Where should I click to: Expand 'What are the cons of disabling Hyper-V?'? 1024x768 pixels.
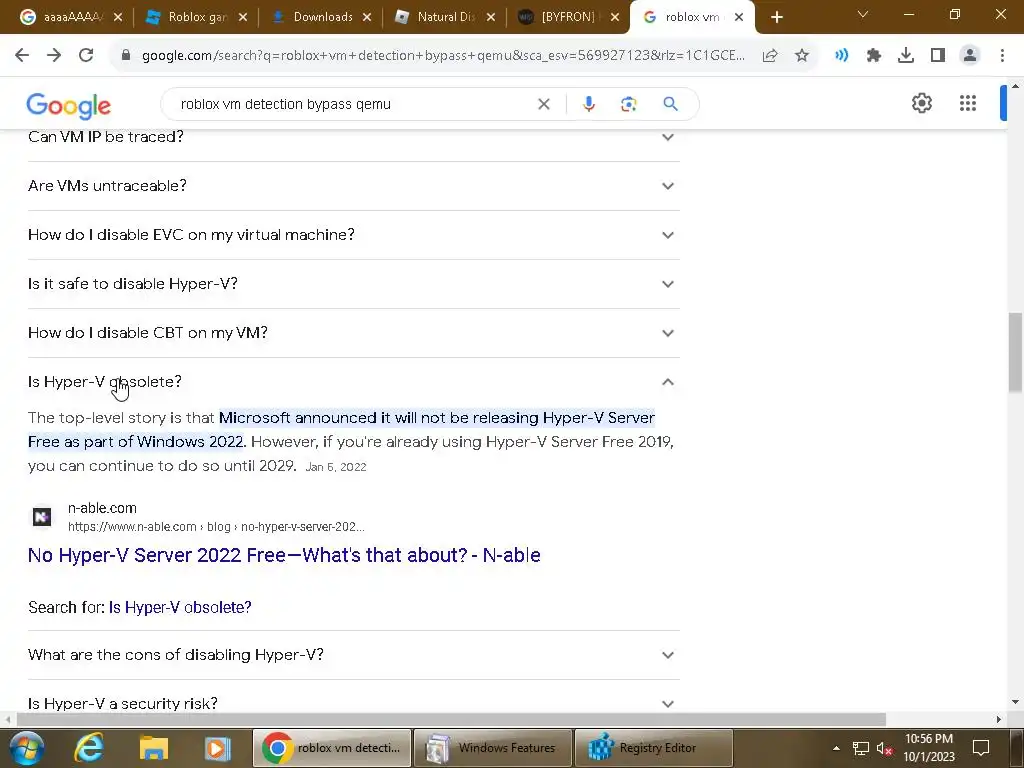[353, 655]
